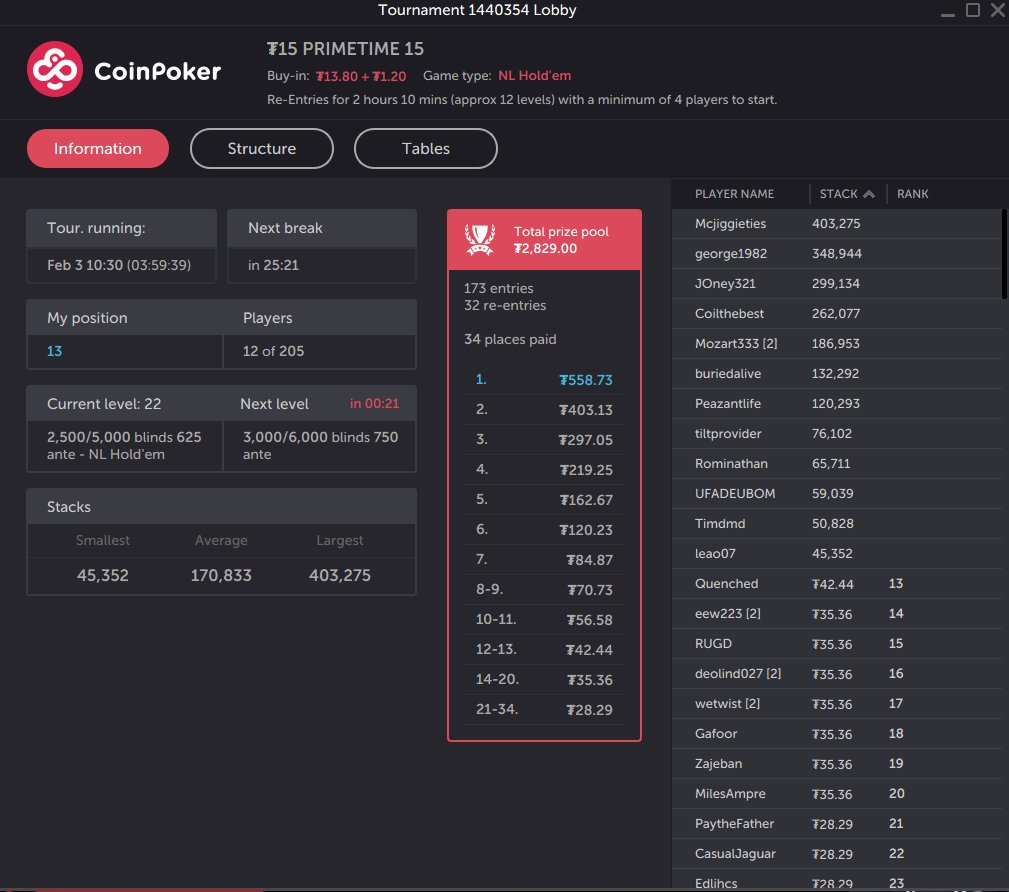Viewport: 1009px width, 892px height.
Task: Select player PaytheFather row
Action: (x=837, y=824)
